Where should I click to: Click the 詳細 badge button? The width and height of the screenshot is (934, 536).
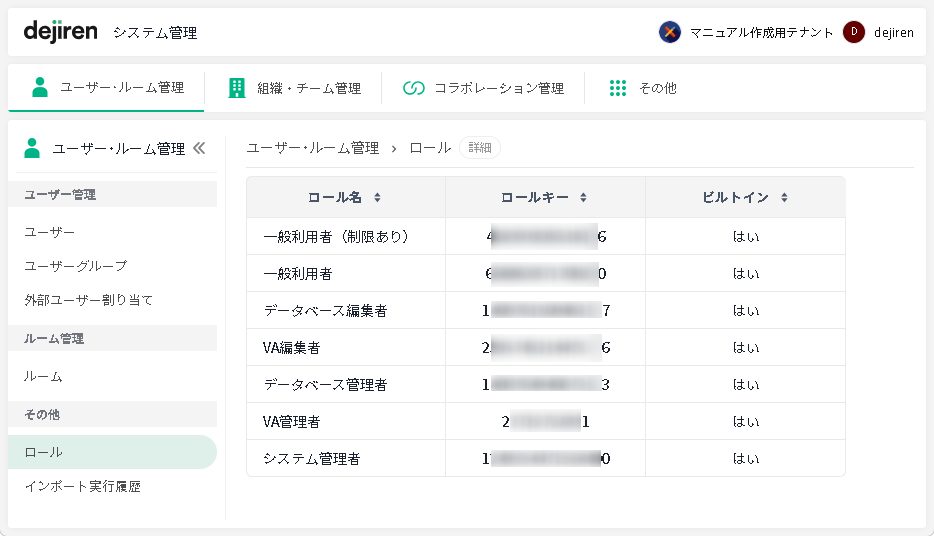480,148
